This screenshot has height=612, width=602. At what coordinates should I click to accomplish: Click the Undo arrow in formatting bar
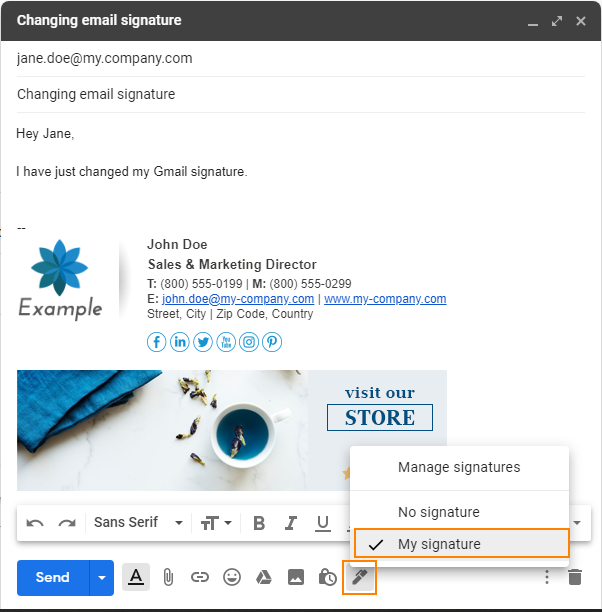click(36, 522)
